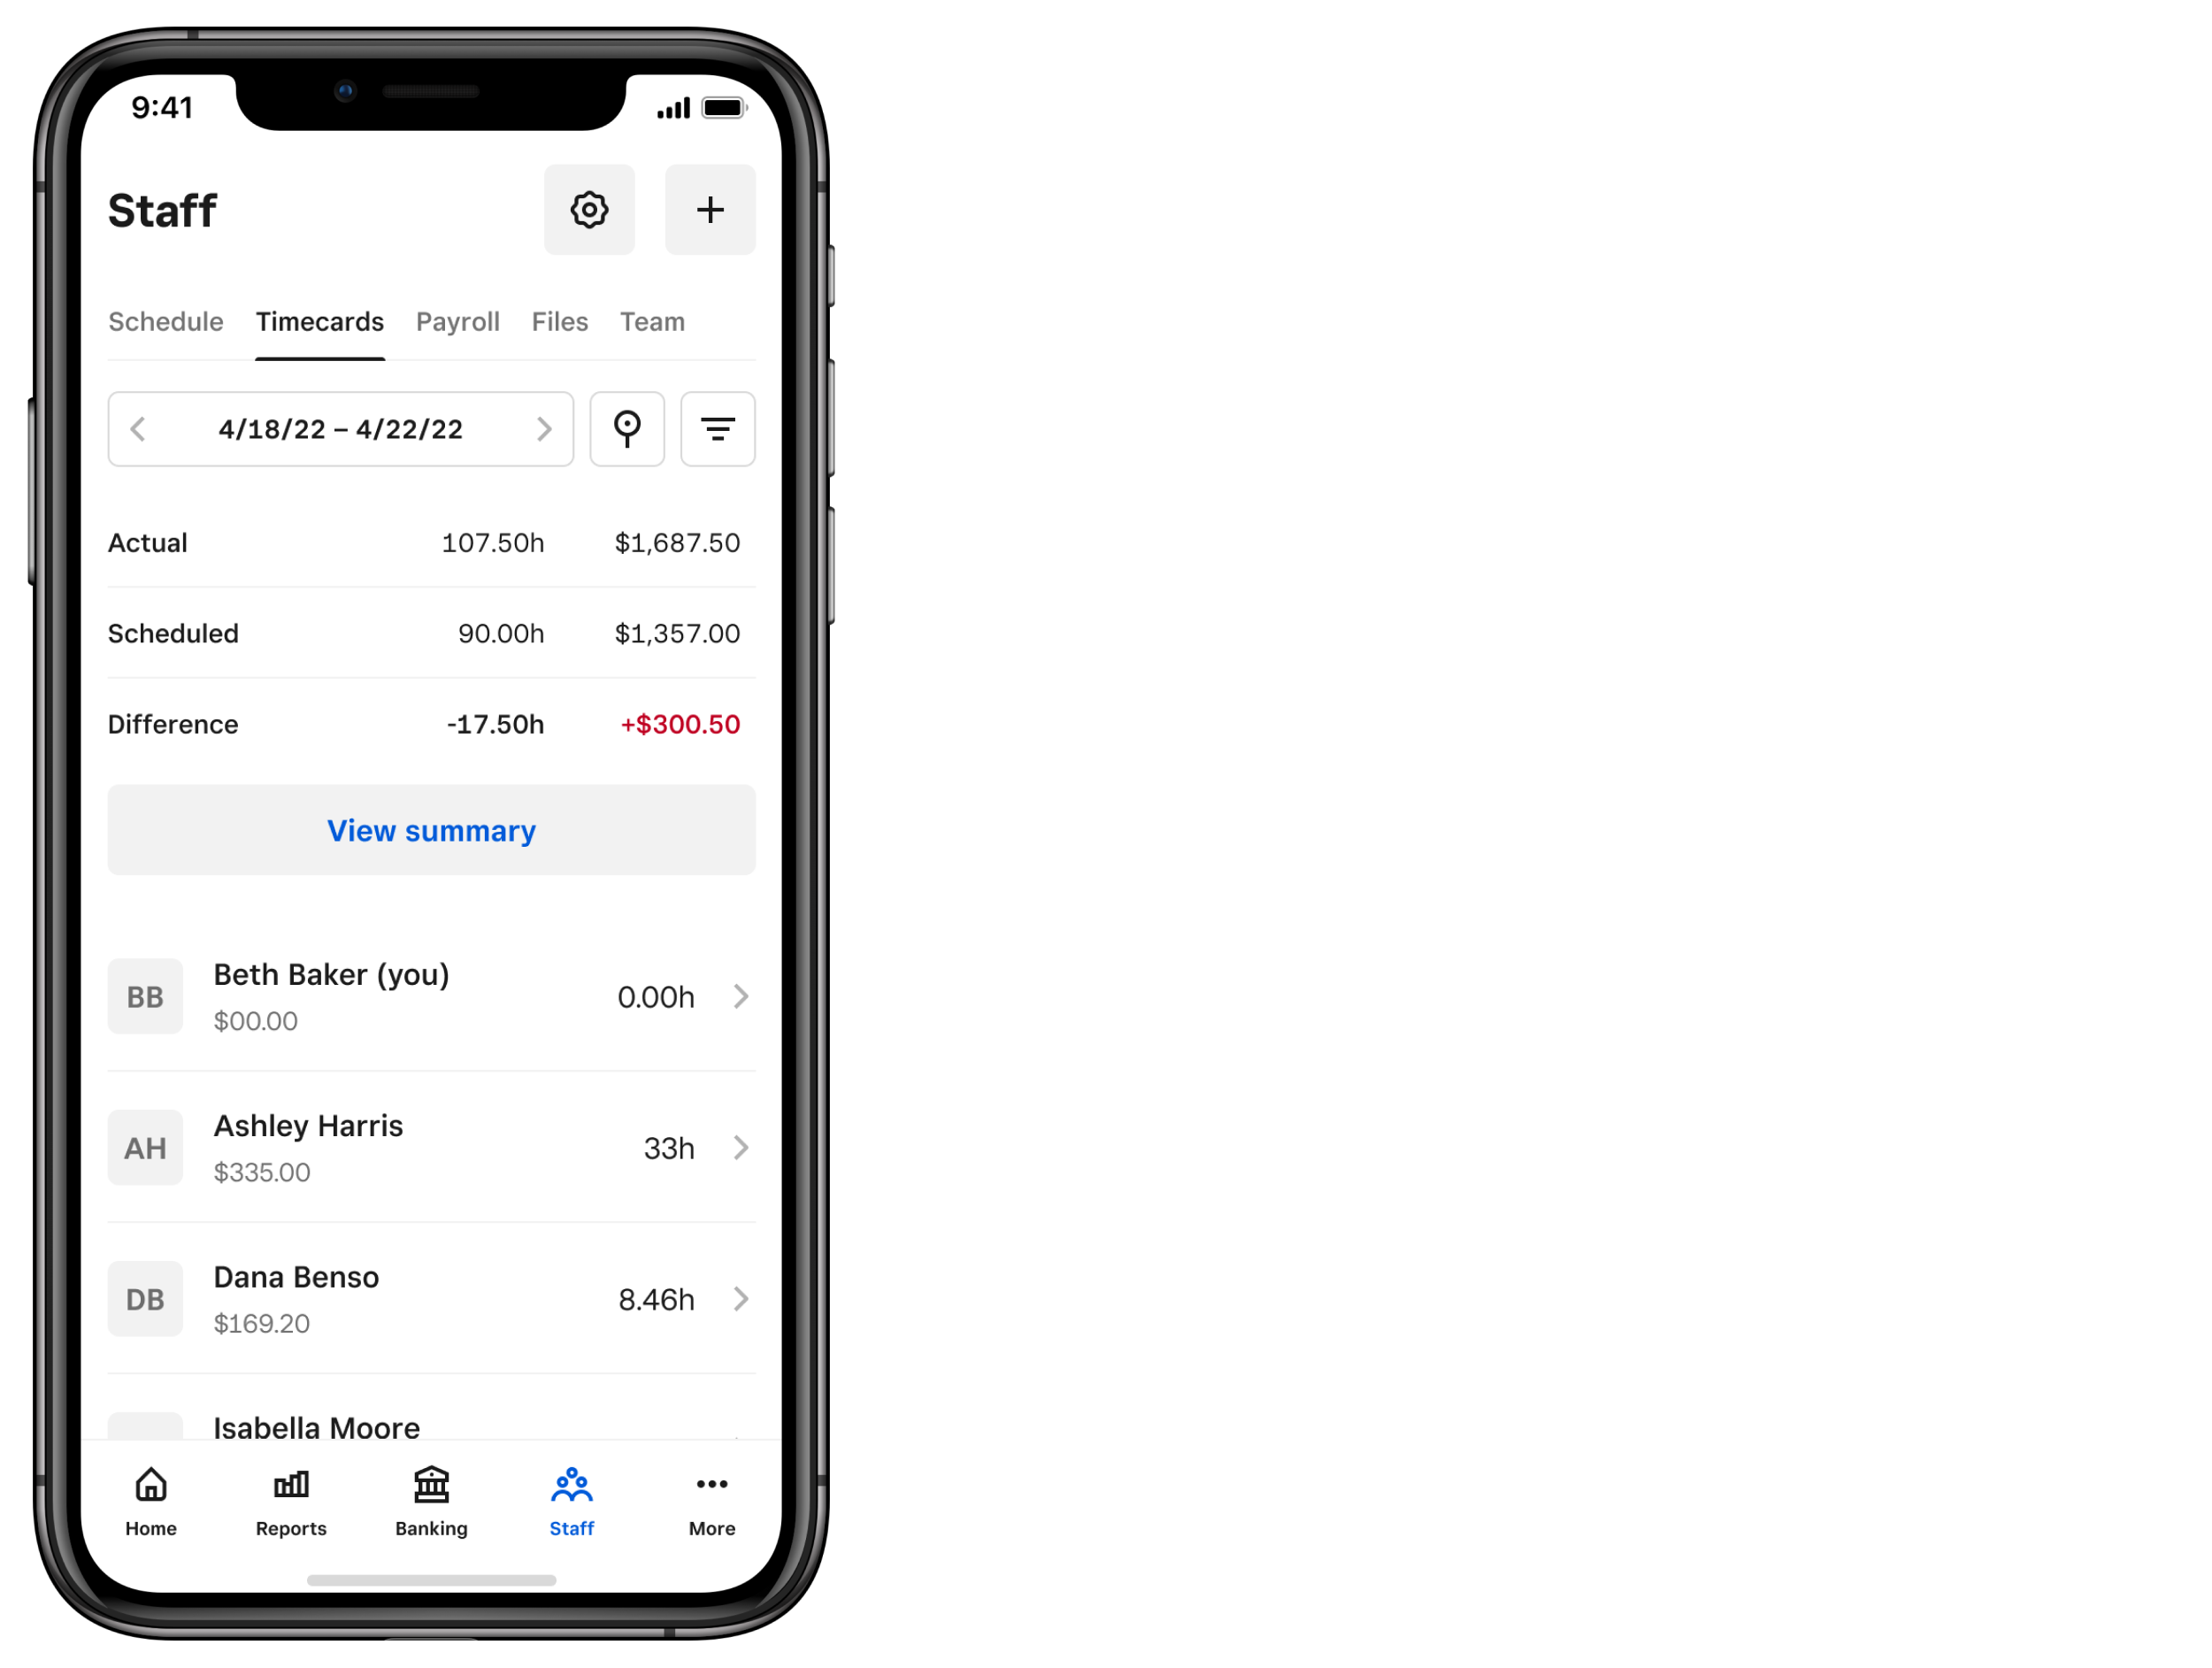2212x1668 pixels.
Task: Tap the location pin icon
Action: click(x=627, y=427)
